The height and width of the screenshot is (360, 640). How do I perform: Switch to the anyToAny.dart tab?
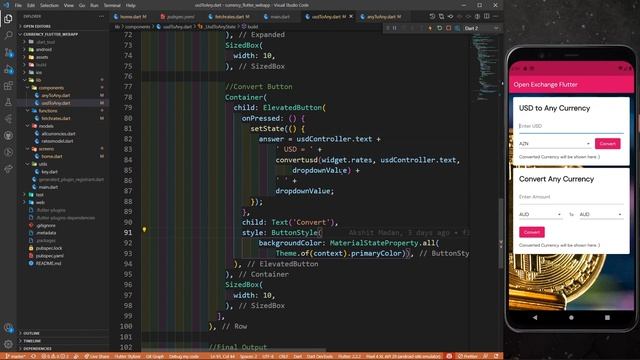tap(382, 17)
